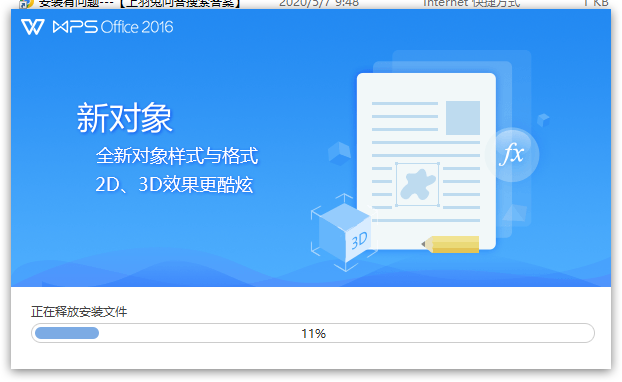Click the yellow pencil illustration
This screenshot has height=382, width=622.
click(x=450, y=244)
